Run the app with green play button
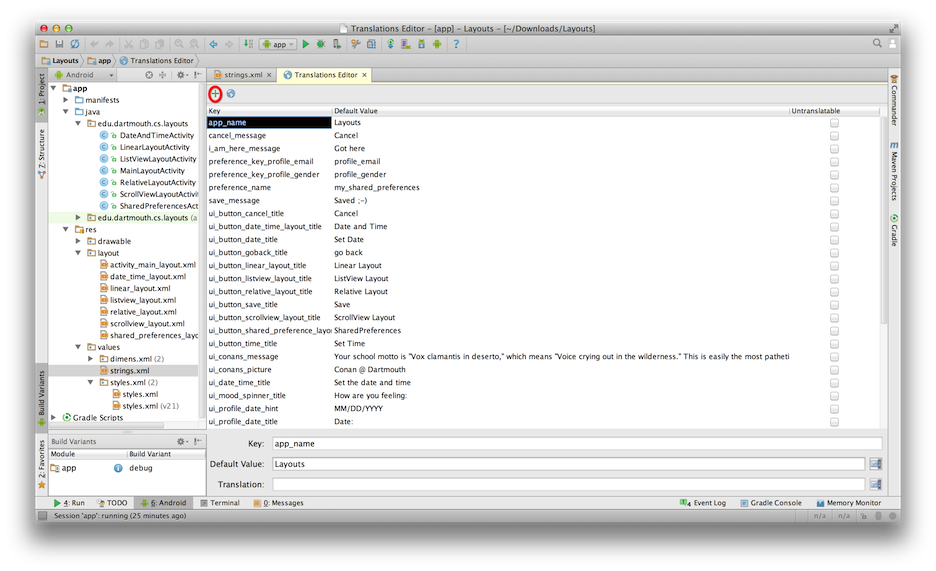The height and width of the screenshot is (571, 936). (x=306, y=44)
